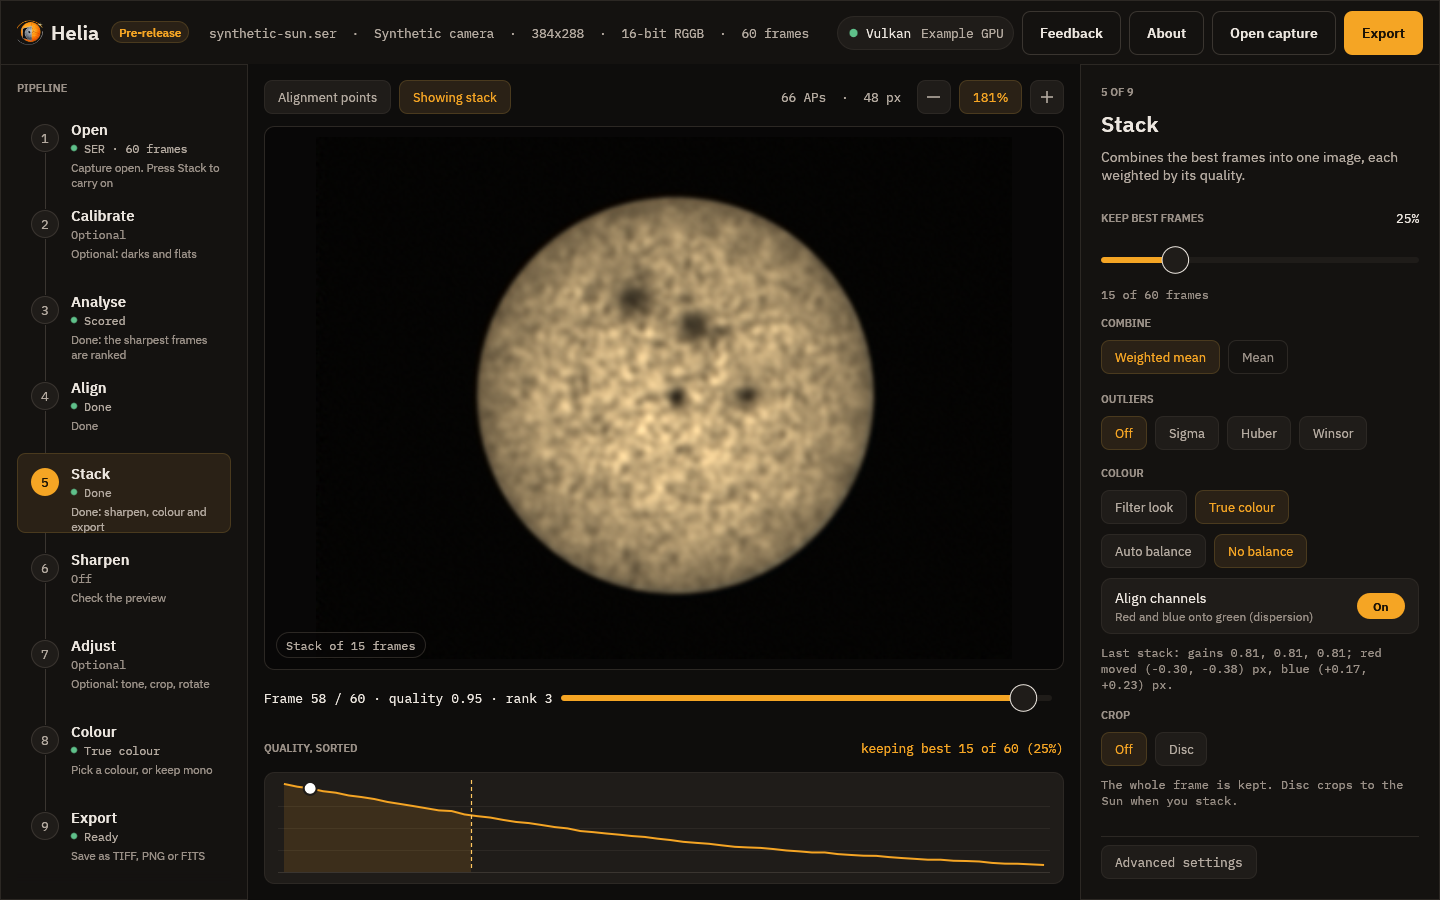
Task: Select step 8 Colour circle icon
Action: tap(44, 740)
